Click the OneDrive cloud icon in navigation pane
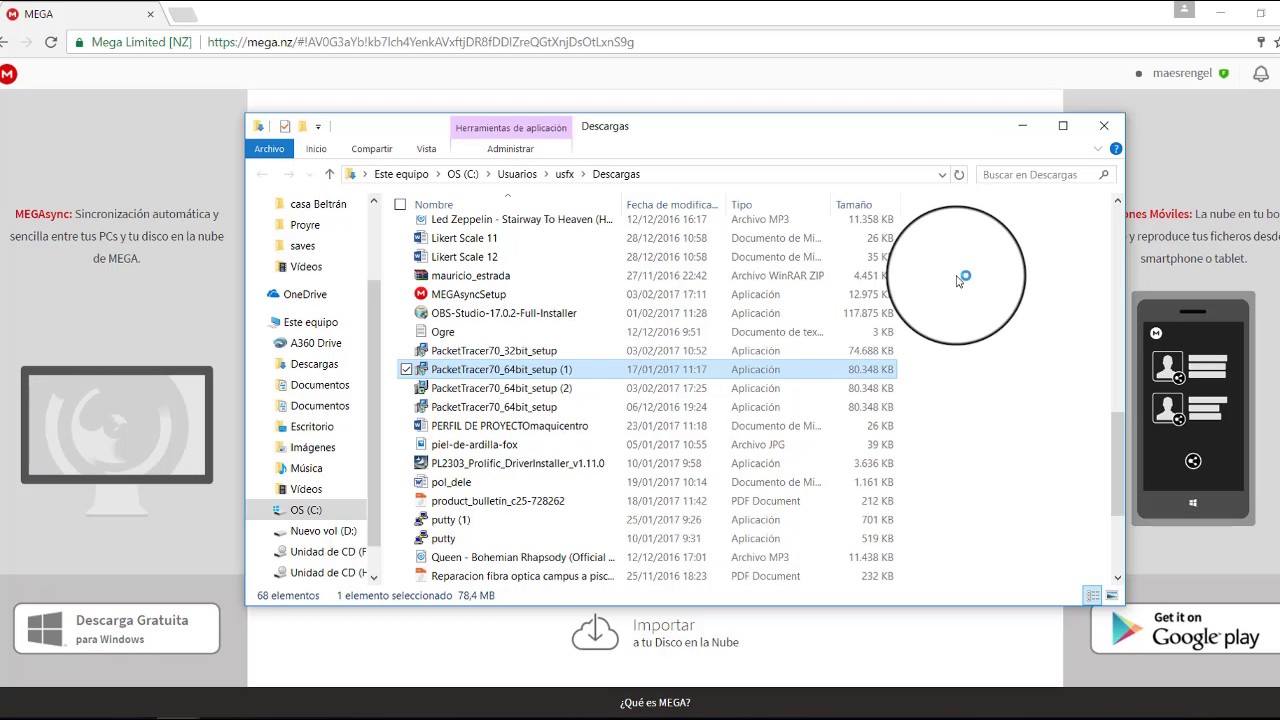Image resolution: width=1280 pixels, height=720 pixels. click(x=273, y=294)
